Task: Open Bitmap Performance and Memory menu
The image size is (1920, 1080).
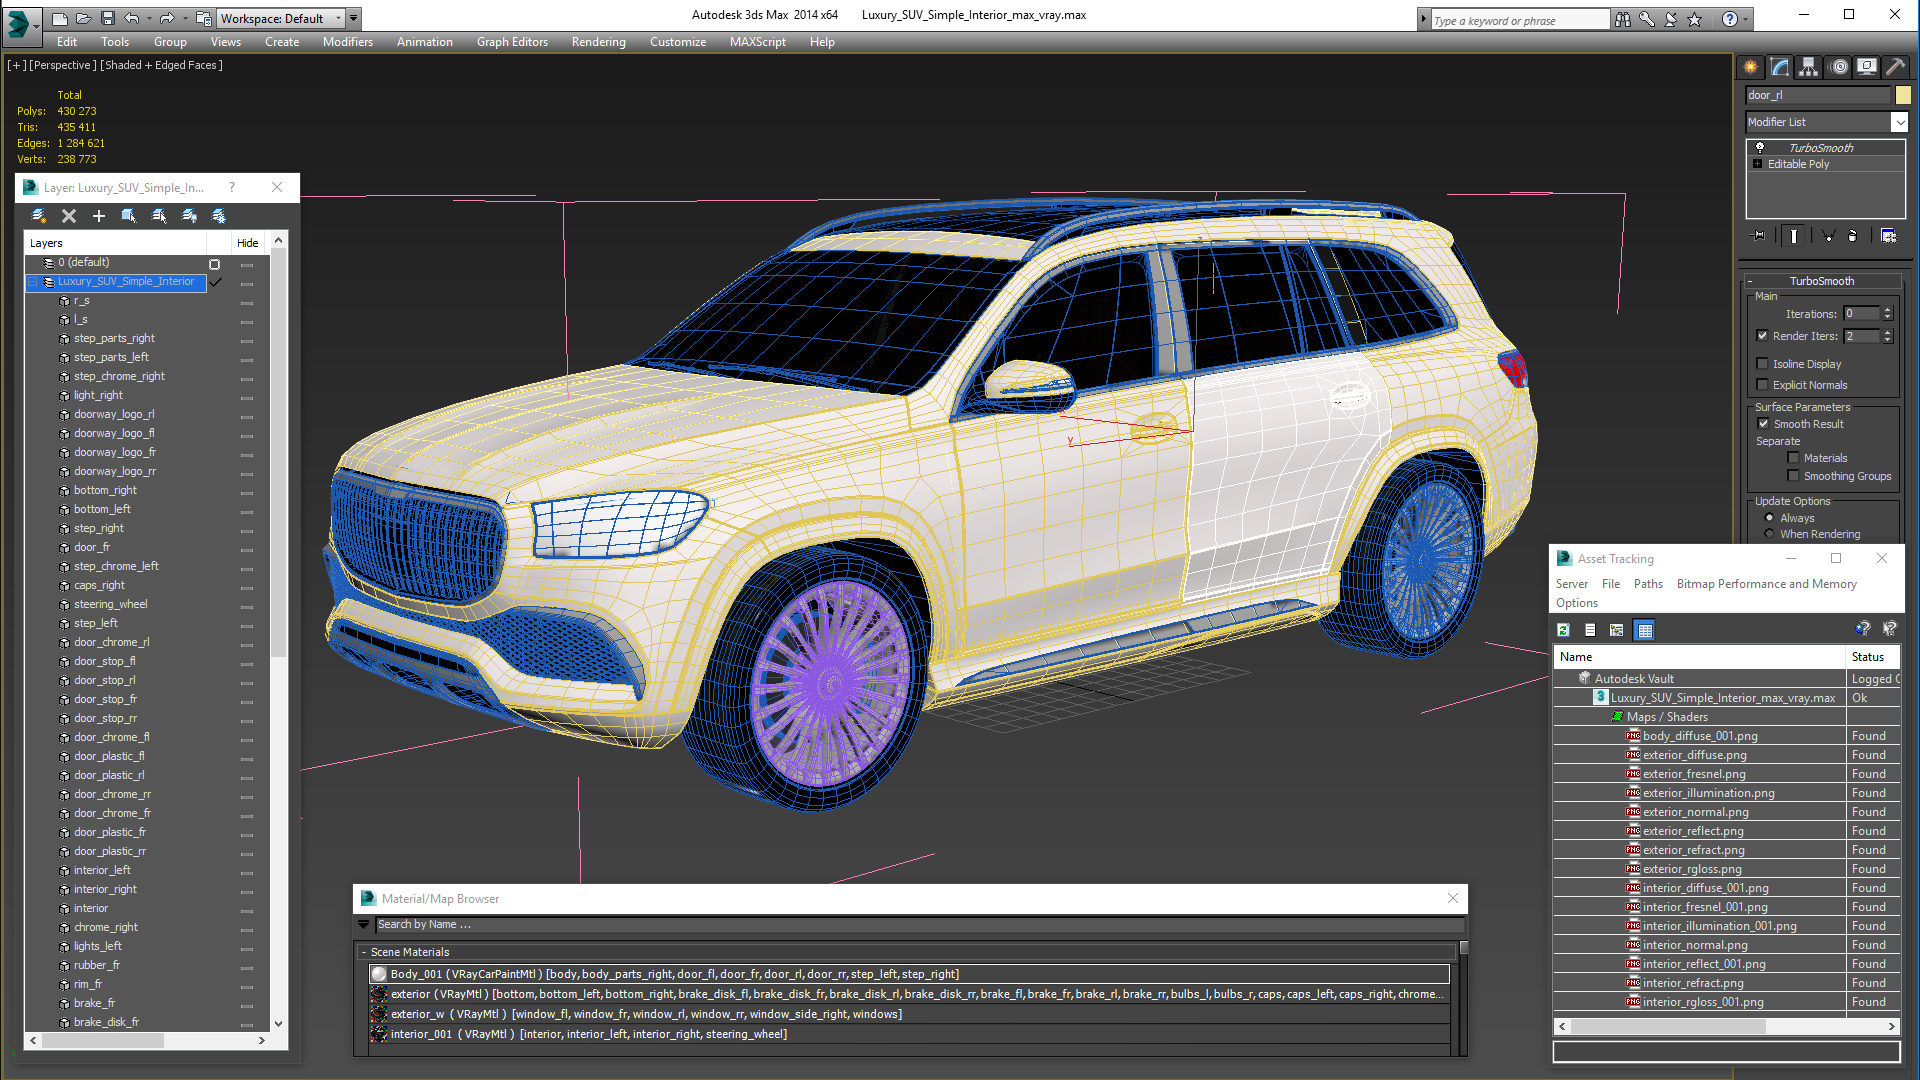Action: point(1766,584)
